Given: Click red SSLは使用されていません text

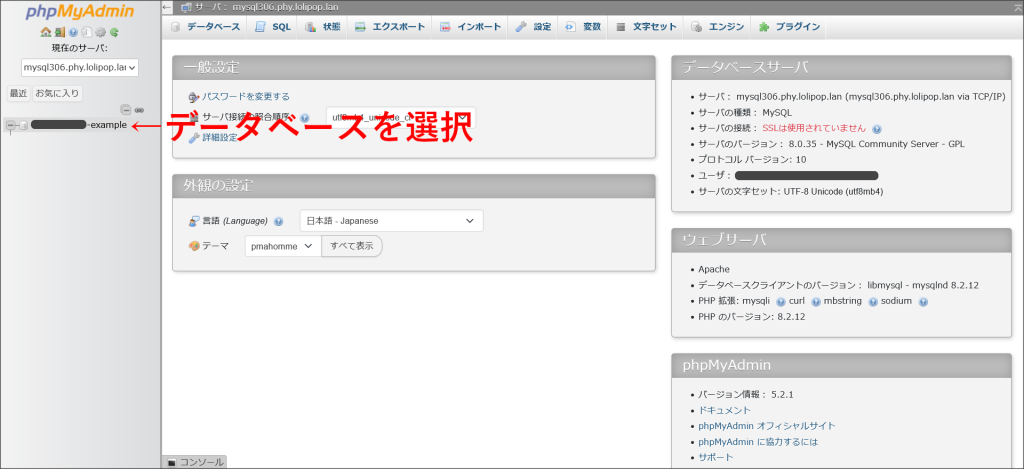Looking at the screenshot, I should coord(814,128).
